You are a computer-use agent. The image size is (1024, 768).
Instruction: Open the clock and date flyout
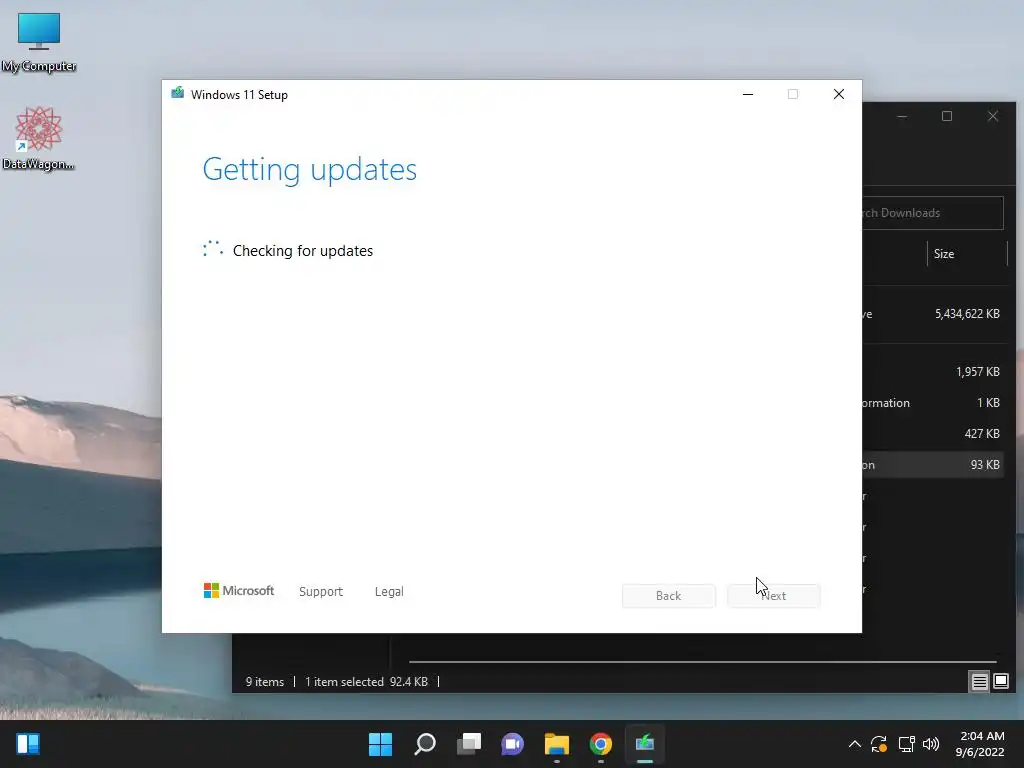click(980, 744)
